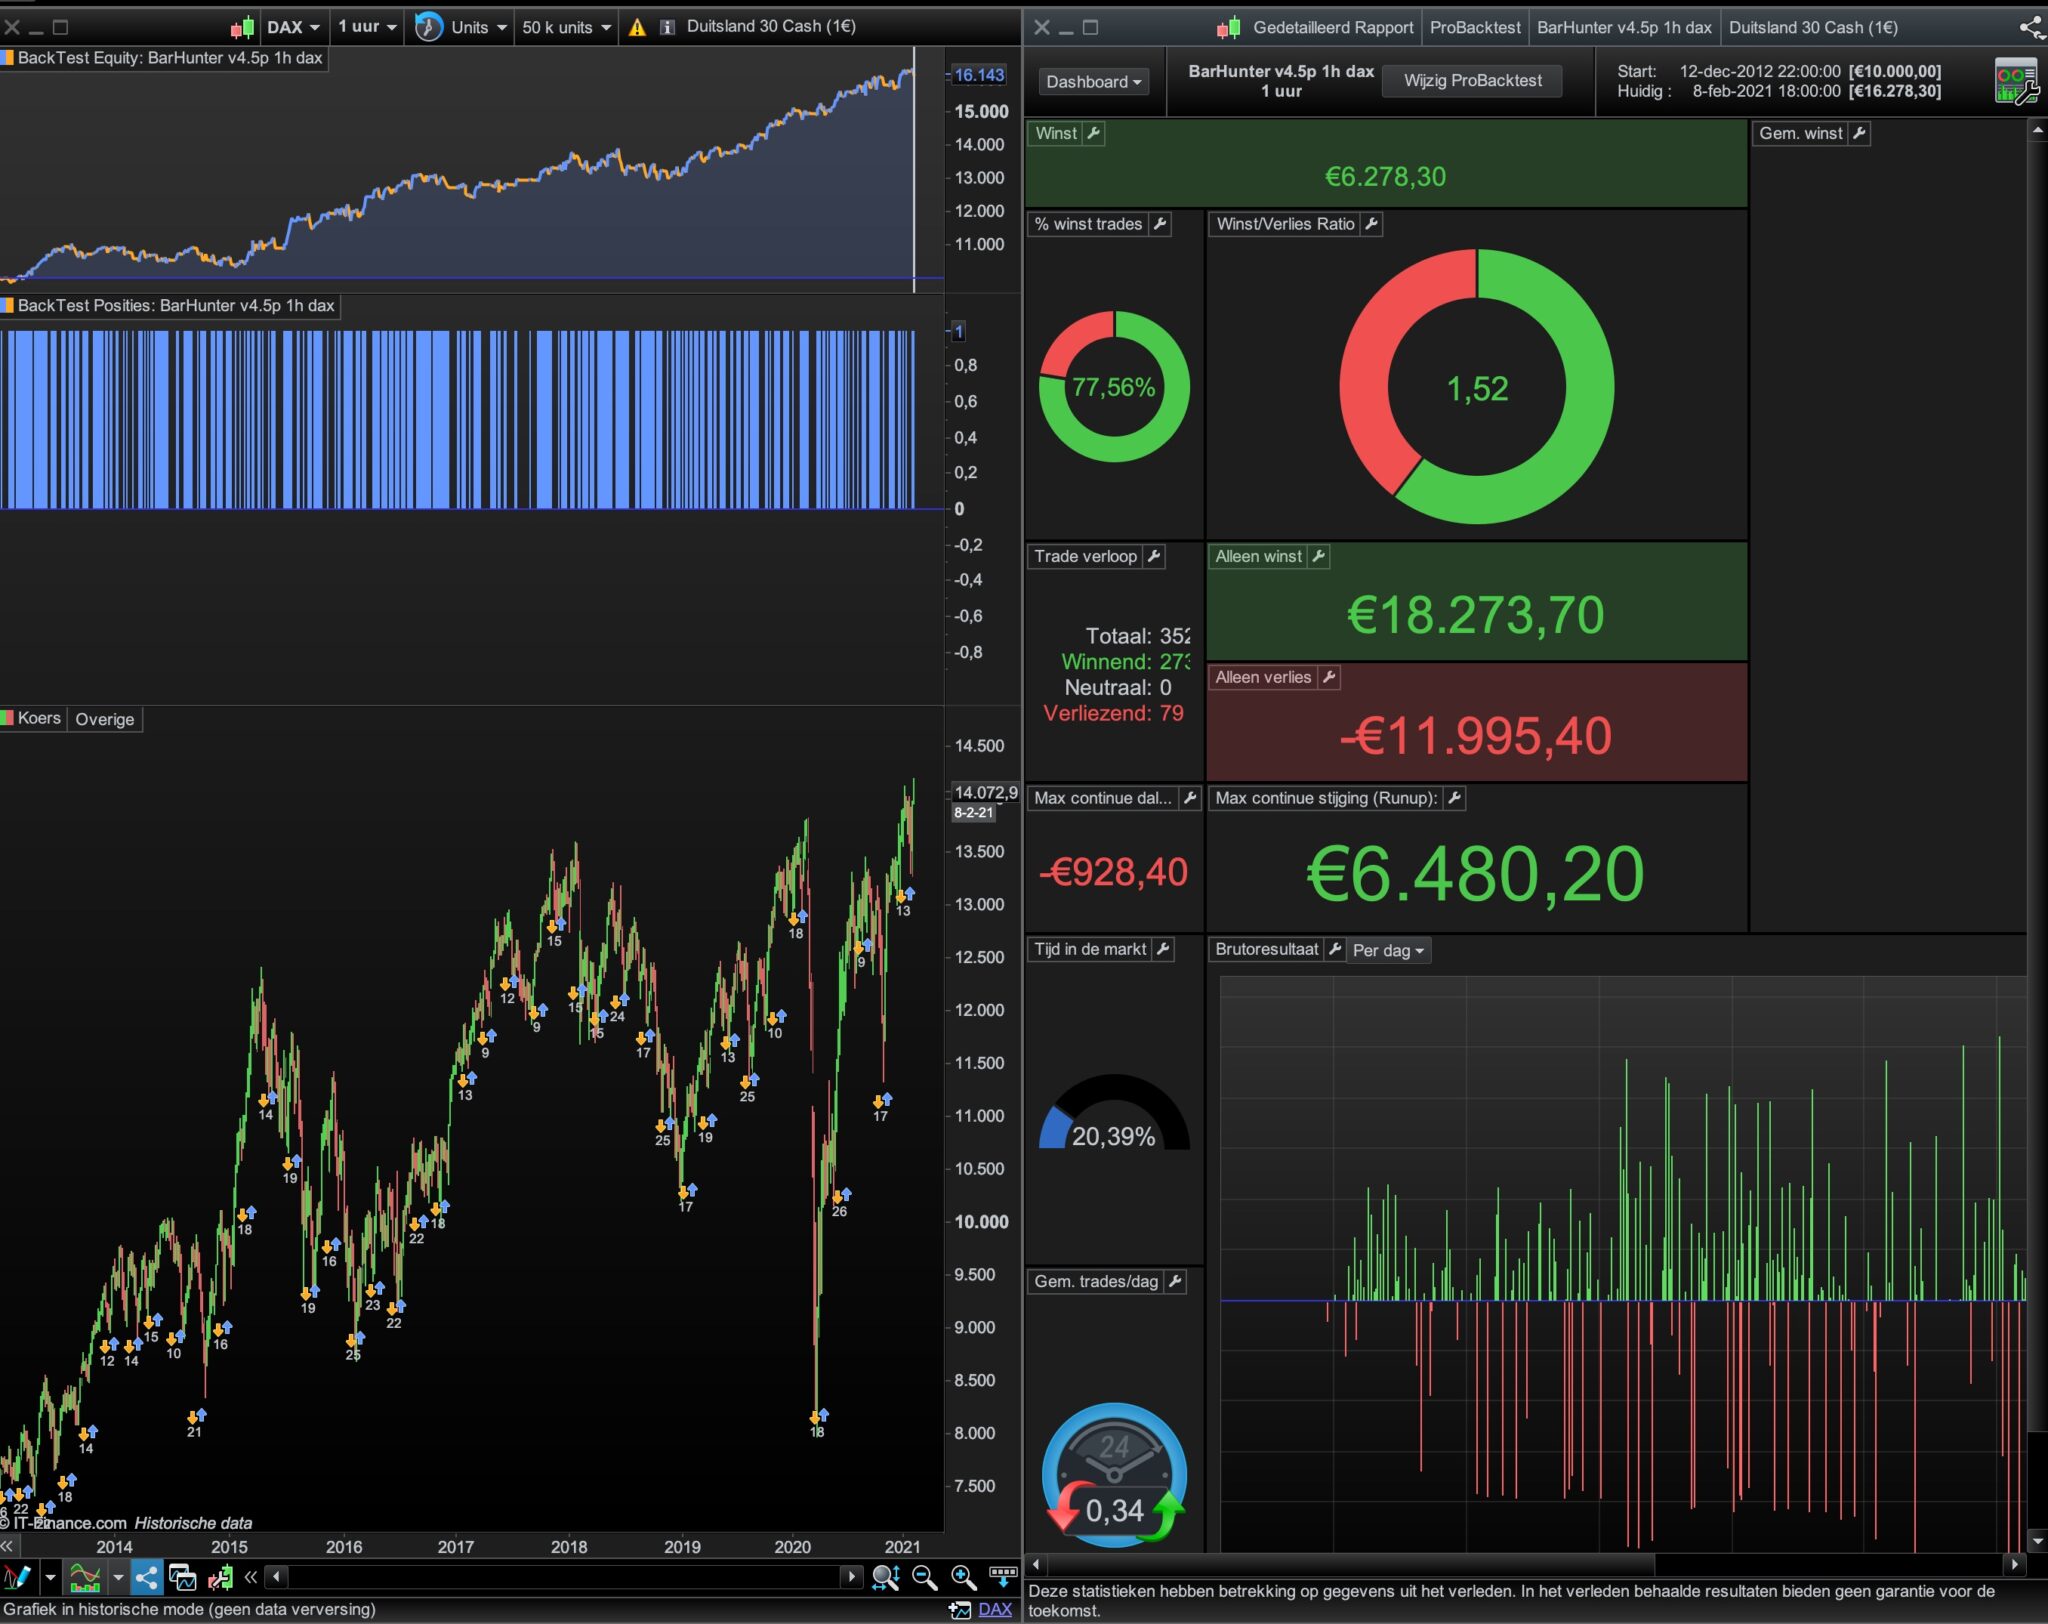Click the zoom in magnifier icon

pyautogui.click(x=963, y=1578)
